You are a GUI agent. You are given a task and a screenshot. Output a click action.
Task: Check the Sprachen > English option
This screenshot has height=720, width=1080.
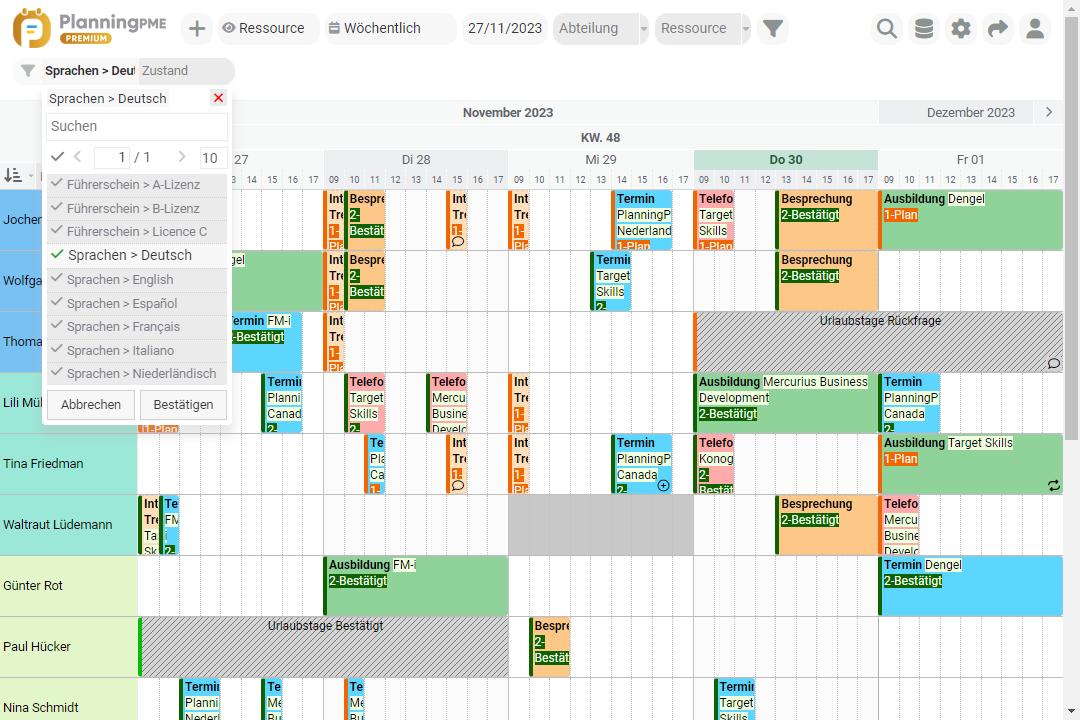point(120,280)
